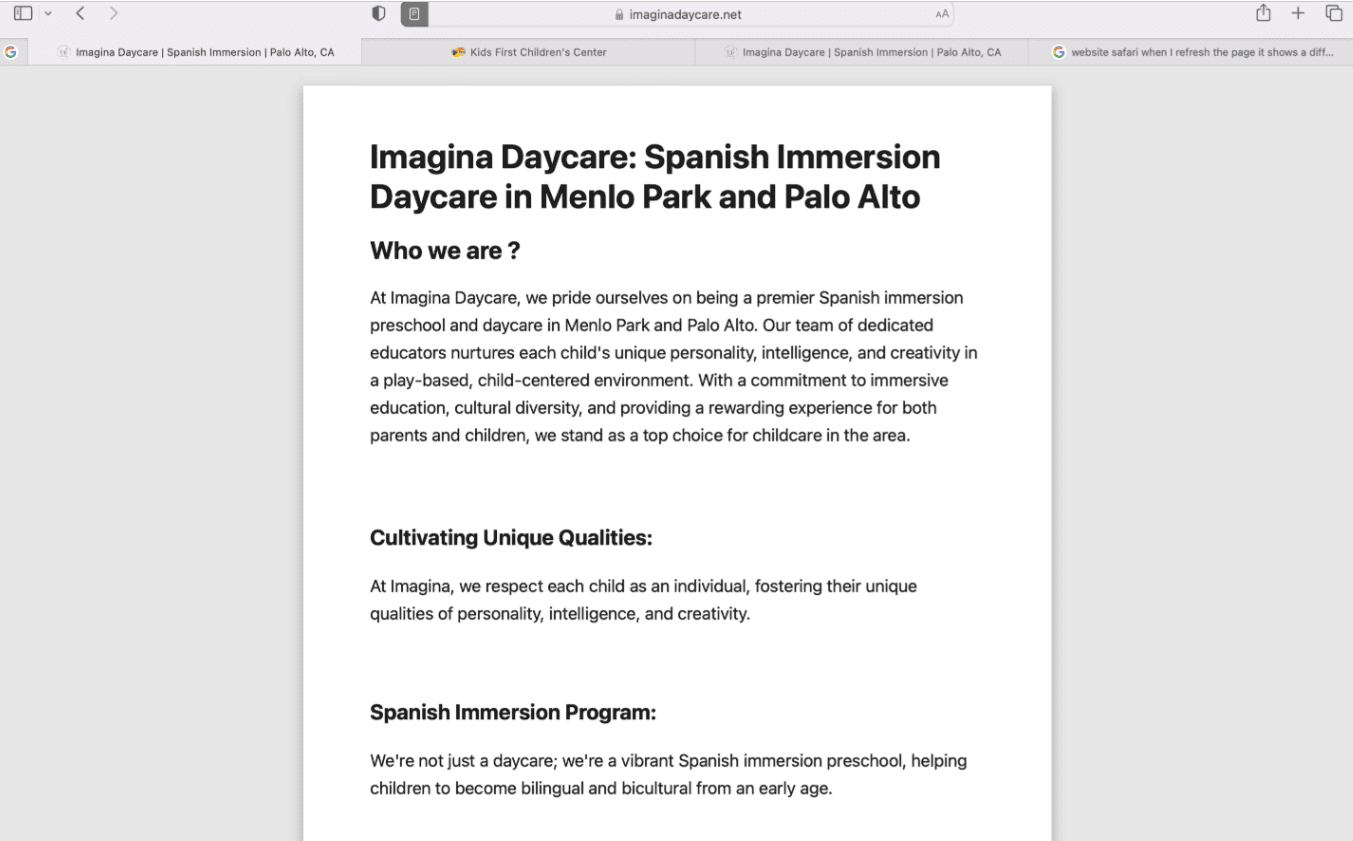Open the aA Reader appearance options
The height and width of the screenshot is (841, 1353).
click(x=942, y=14)
